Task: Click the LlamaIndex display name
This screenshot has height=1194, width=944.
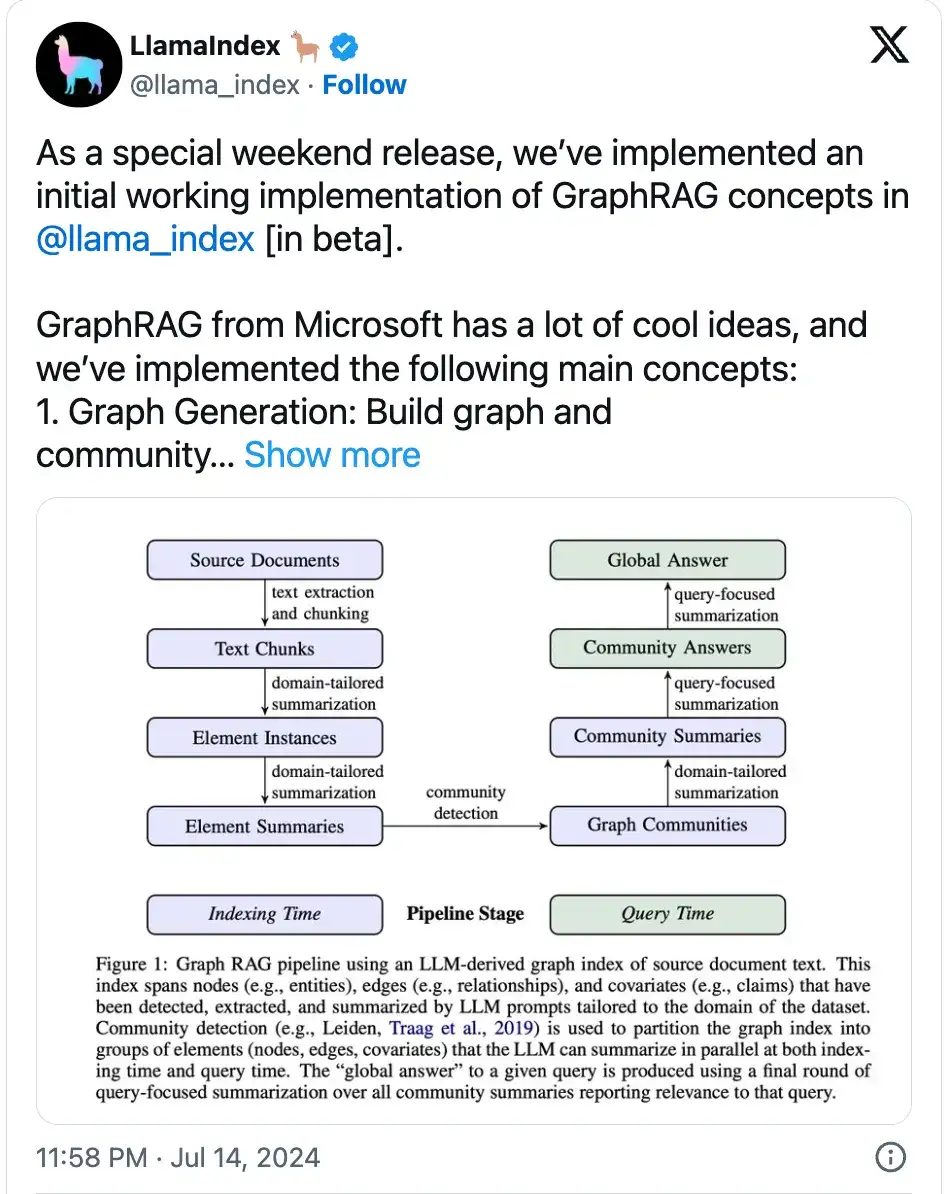Action: pyautogui.click(x=204, y=44)
